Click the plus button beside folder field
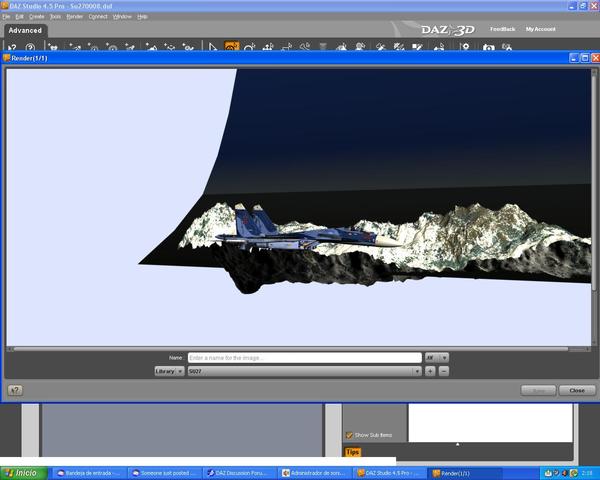This screenshot has height=480, width=600. 430,371
